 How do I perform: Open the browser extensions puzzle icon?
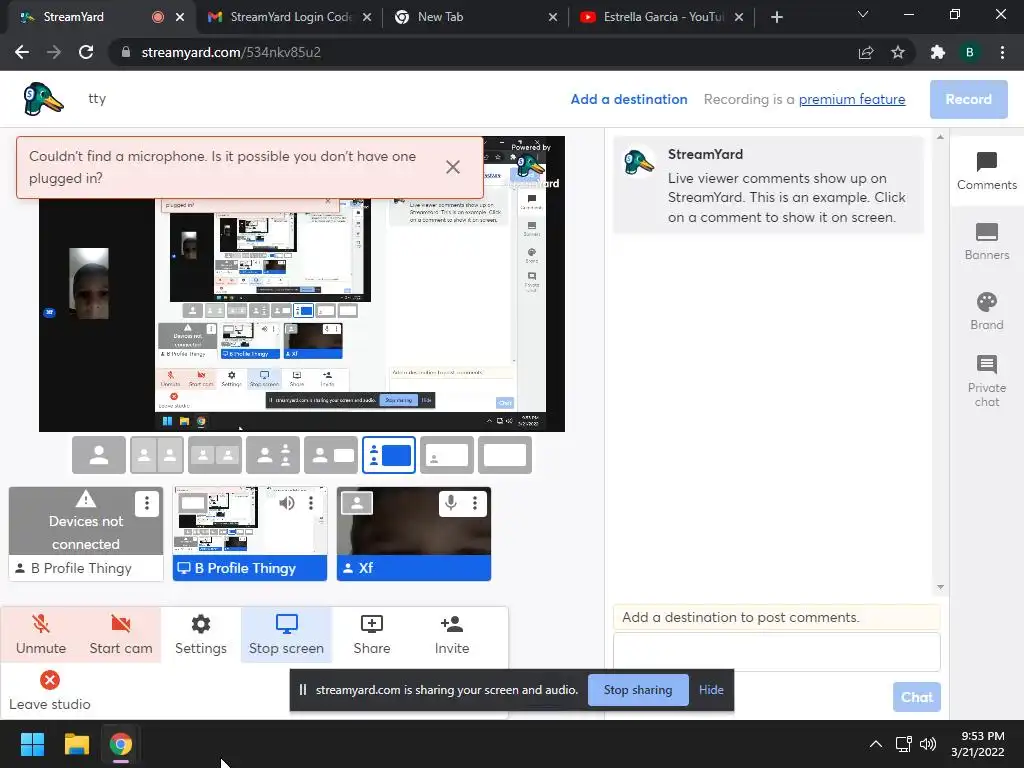[x=938, y=52]
